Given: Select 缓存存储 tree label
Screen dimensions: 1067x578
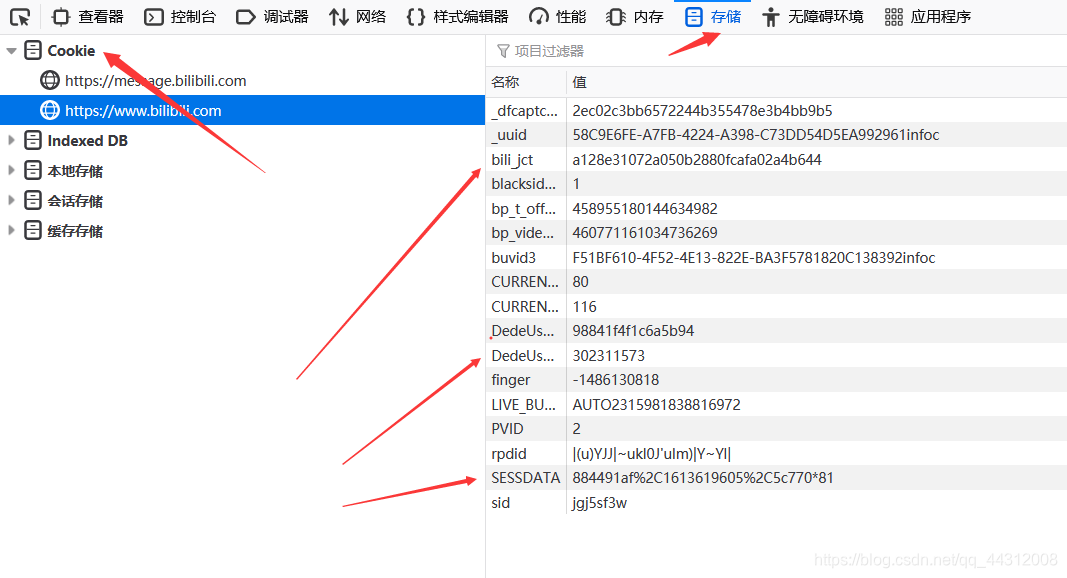Looking at the screenshot, I should point(75,230).
